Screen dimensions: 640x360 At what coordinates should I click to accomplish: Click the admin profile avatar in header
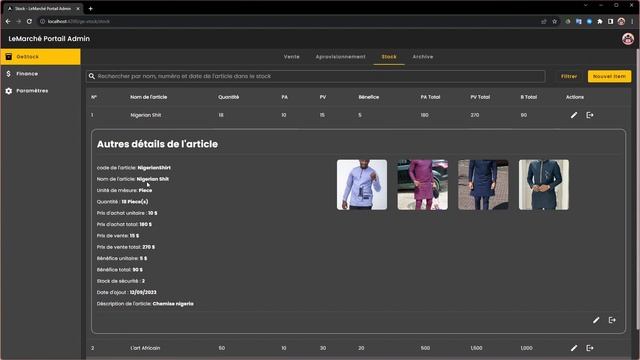click(x=628, y=39)
